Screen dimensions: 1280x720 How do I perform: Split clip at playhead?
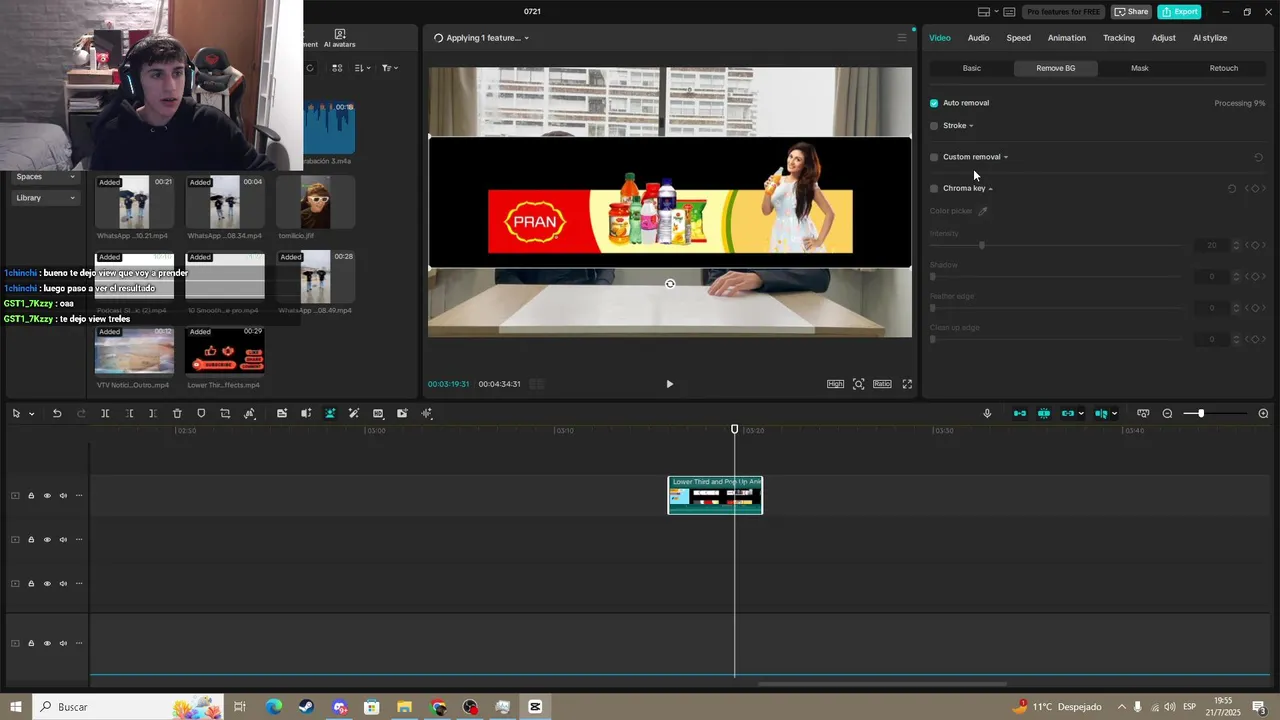click(105, 413)
